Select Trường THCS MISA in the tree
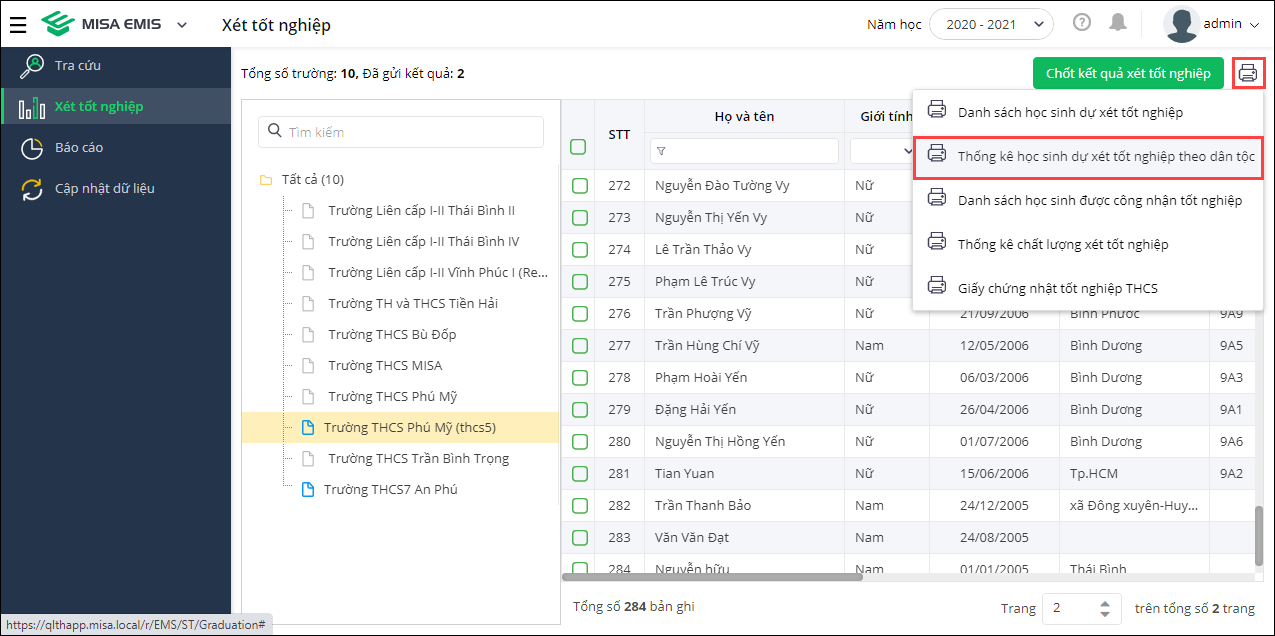 click(385, 366)
